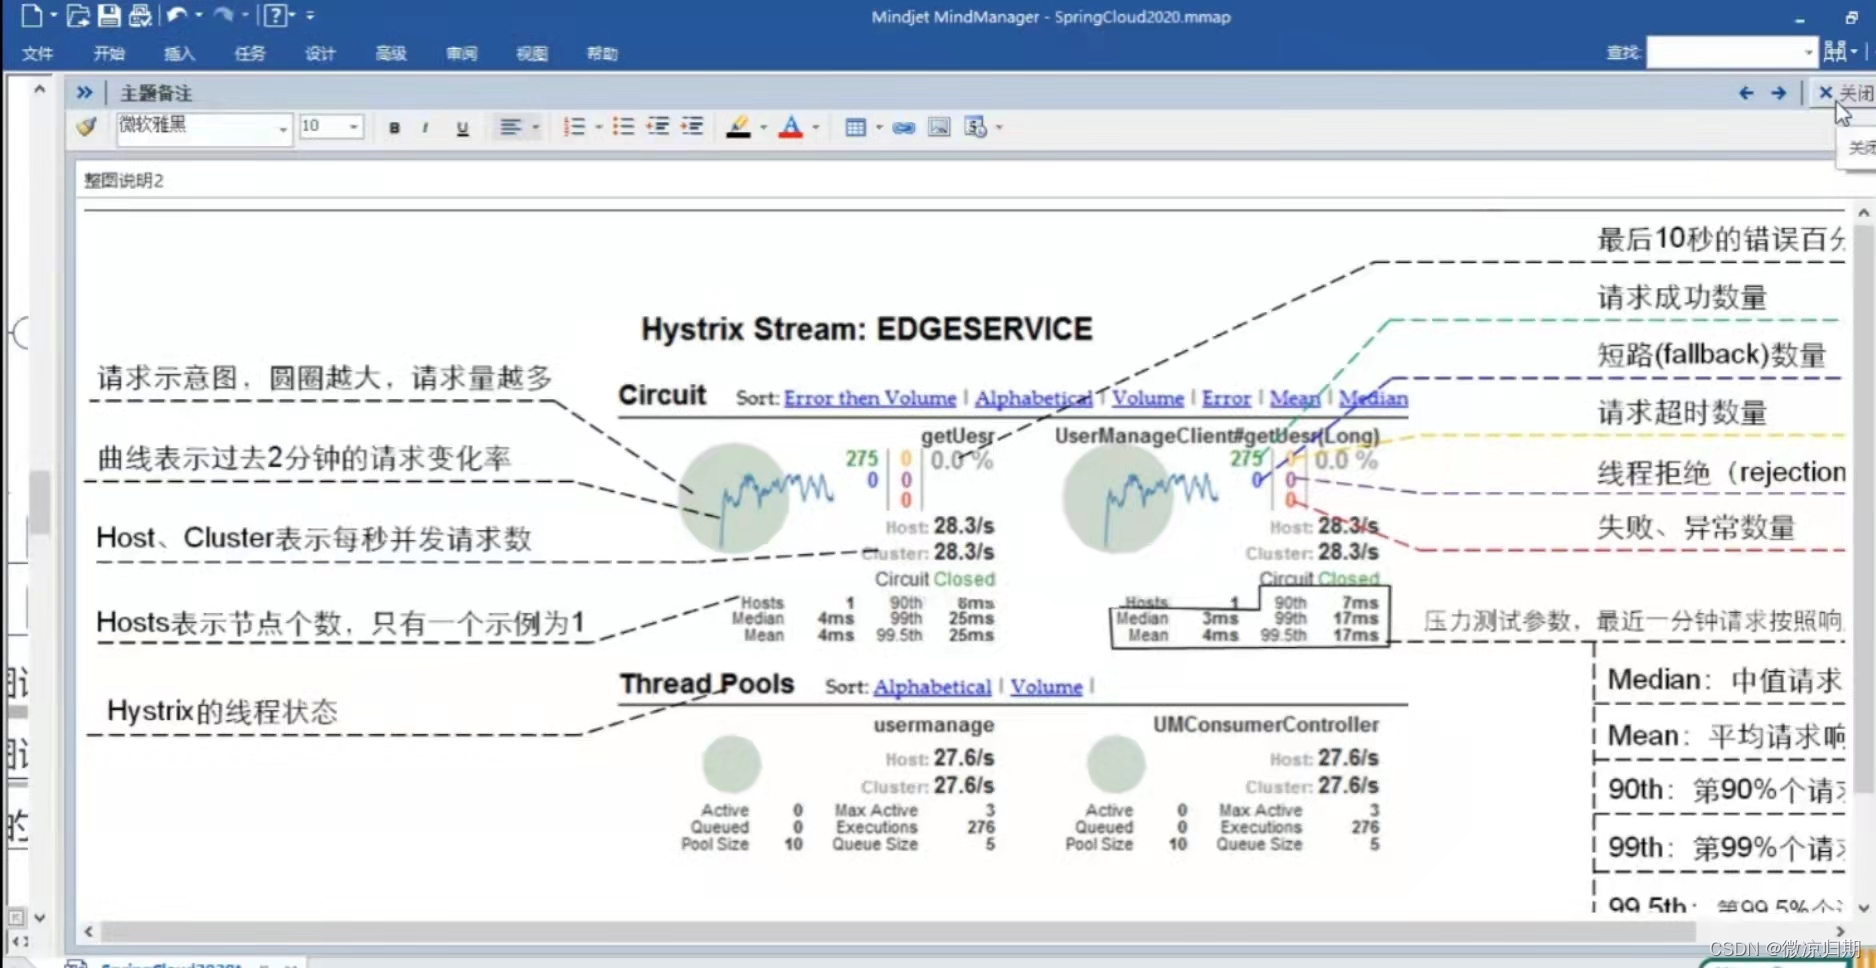Image resolution: width=1876 pixels, height=968 pixels.
Task: Open the 高级 ribbon tab
Action: click(x=391, y=53)
